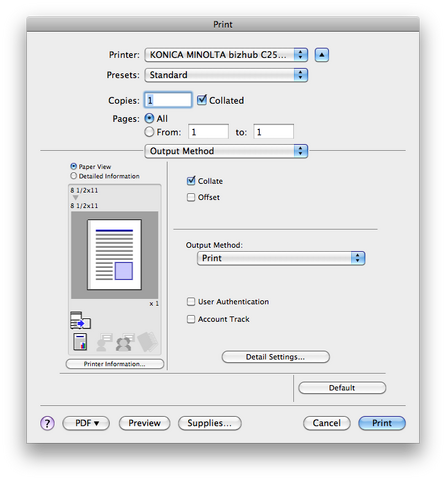This screenshot has height=480, width=446.
Task: Click in the Copies input field
Action: pyautogui.click(x=168, y=100)
